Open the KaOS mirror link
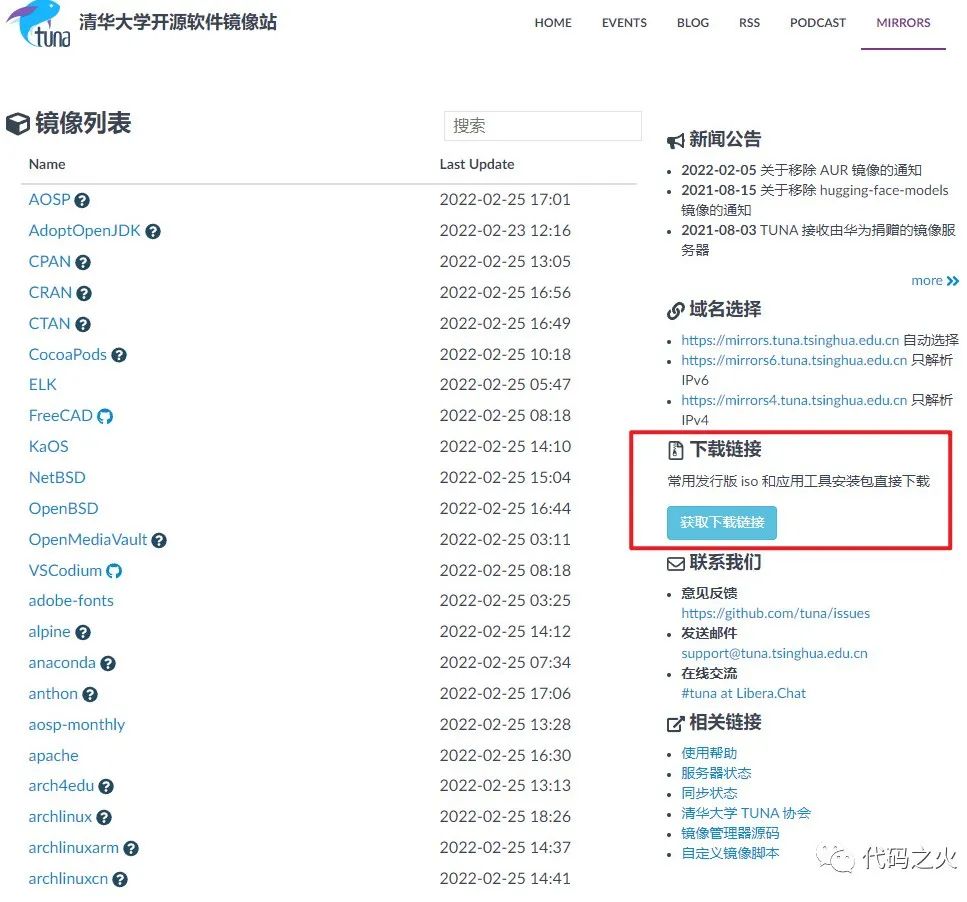The width and height of the screenshot is (967, 902). 48,446
